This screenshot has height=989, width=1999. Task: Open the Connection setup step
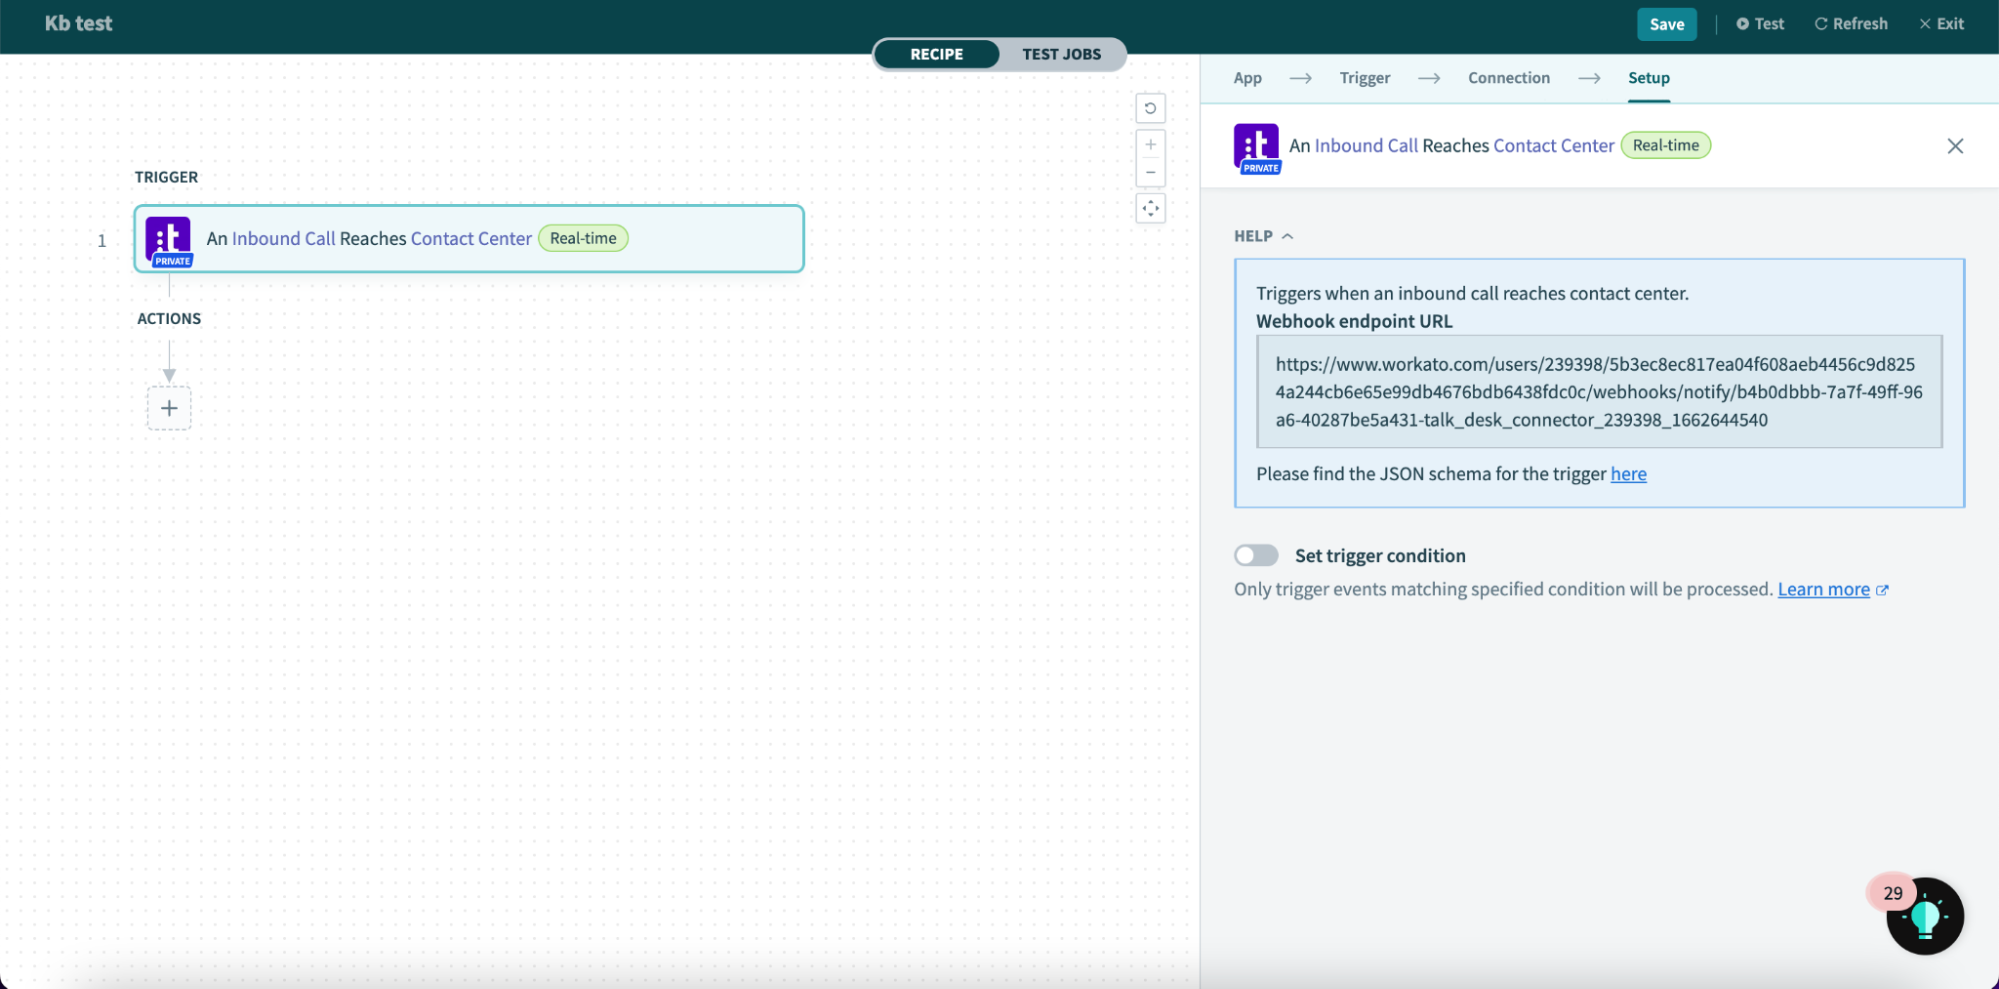tap(1509, 78)
